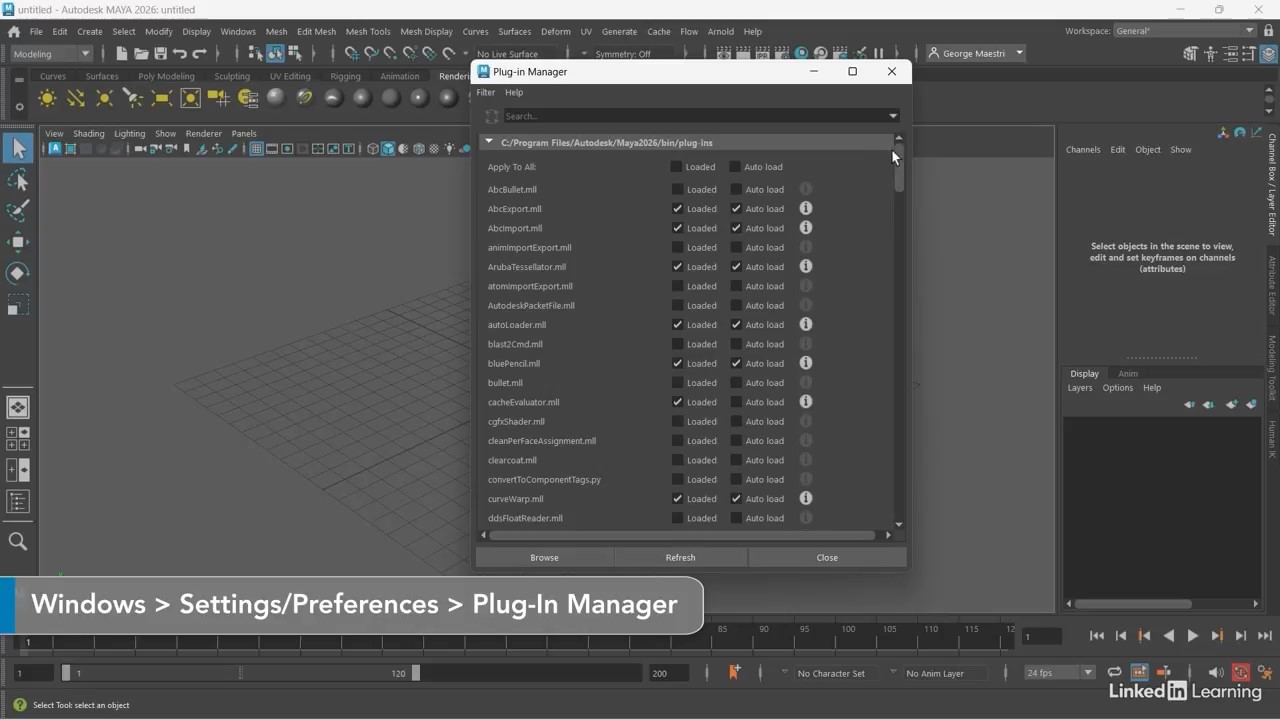
Task: Unload the autoLoader.mll plug-in
Action: point(677,324)
